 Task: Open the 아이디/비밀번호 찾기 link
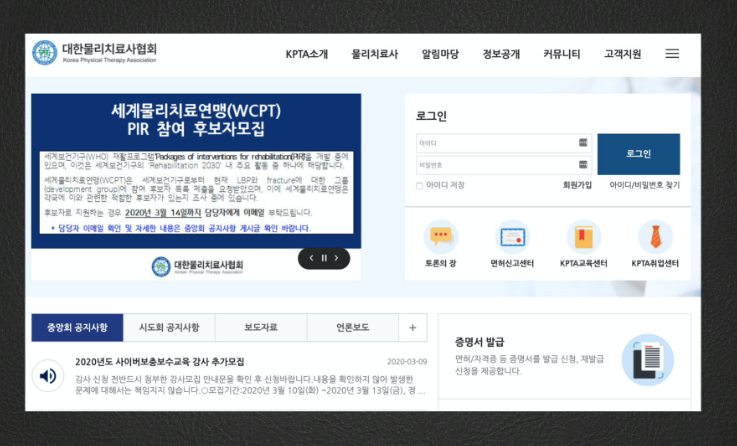coord(644,185)
